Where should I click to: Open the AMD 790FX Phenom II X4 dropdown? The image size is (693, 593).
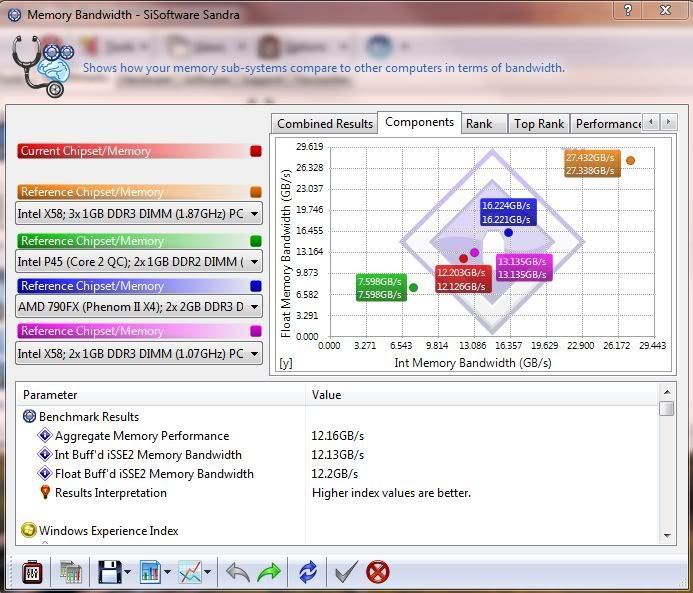click(x=139, y=307)
